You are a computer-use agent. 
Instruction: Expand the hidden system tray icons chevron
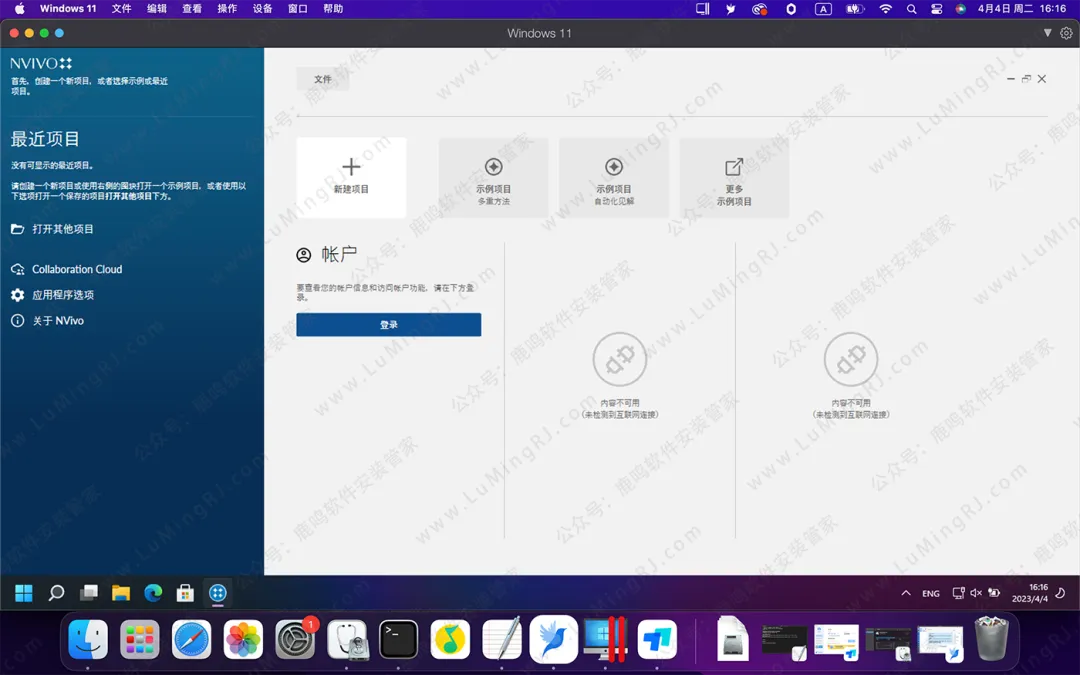tap(906, 593)
